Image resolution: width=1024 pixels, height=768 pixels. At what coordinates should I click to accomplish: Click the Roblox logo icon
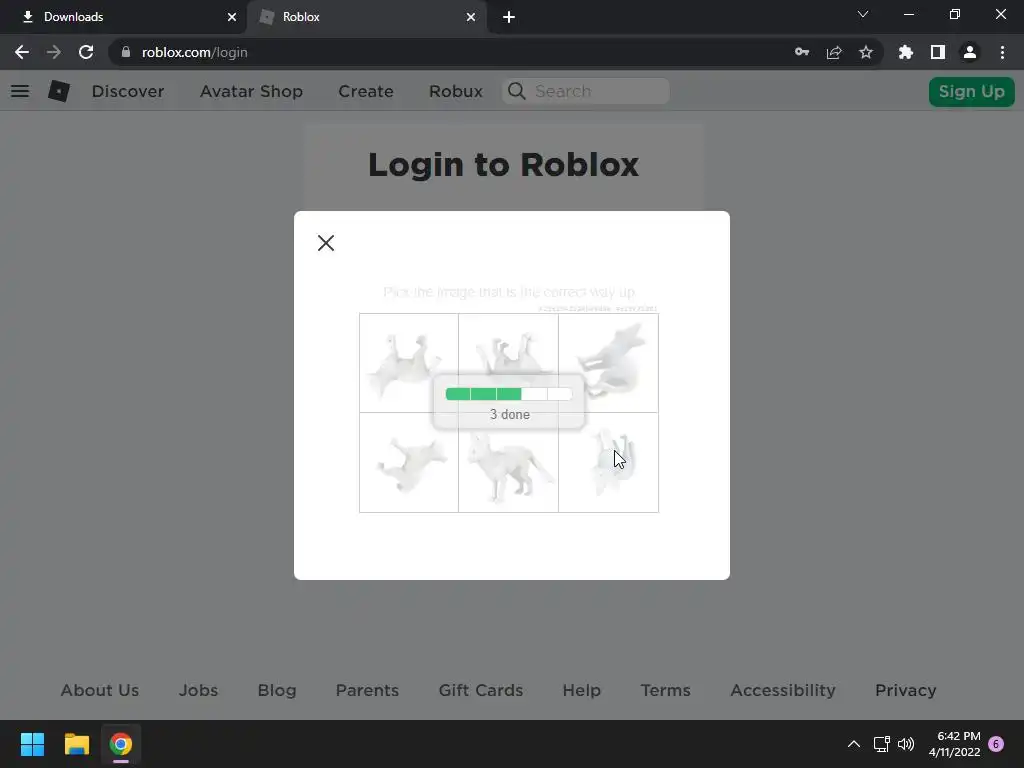tap(59, 91)
